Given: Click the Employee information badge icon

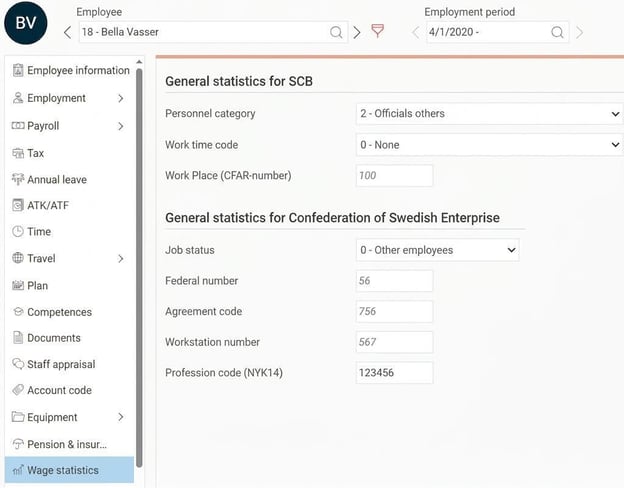Looking at the screenshot, I should pos(18,70).
